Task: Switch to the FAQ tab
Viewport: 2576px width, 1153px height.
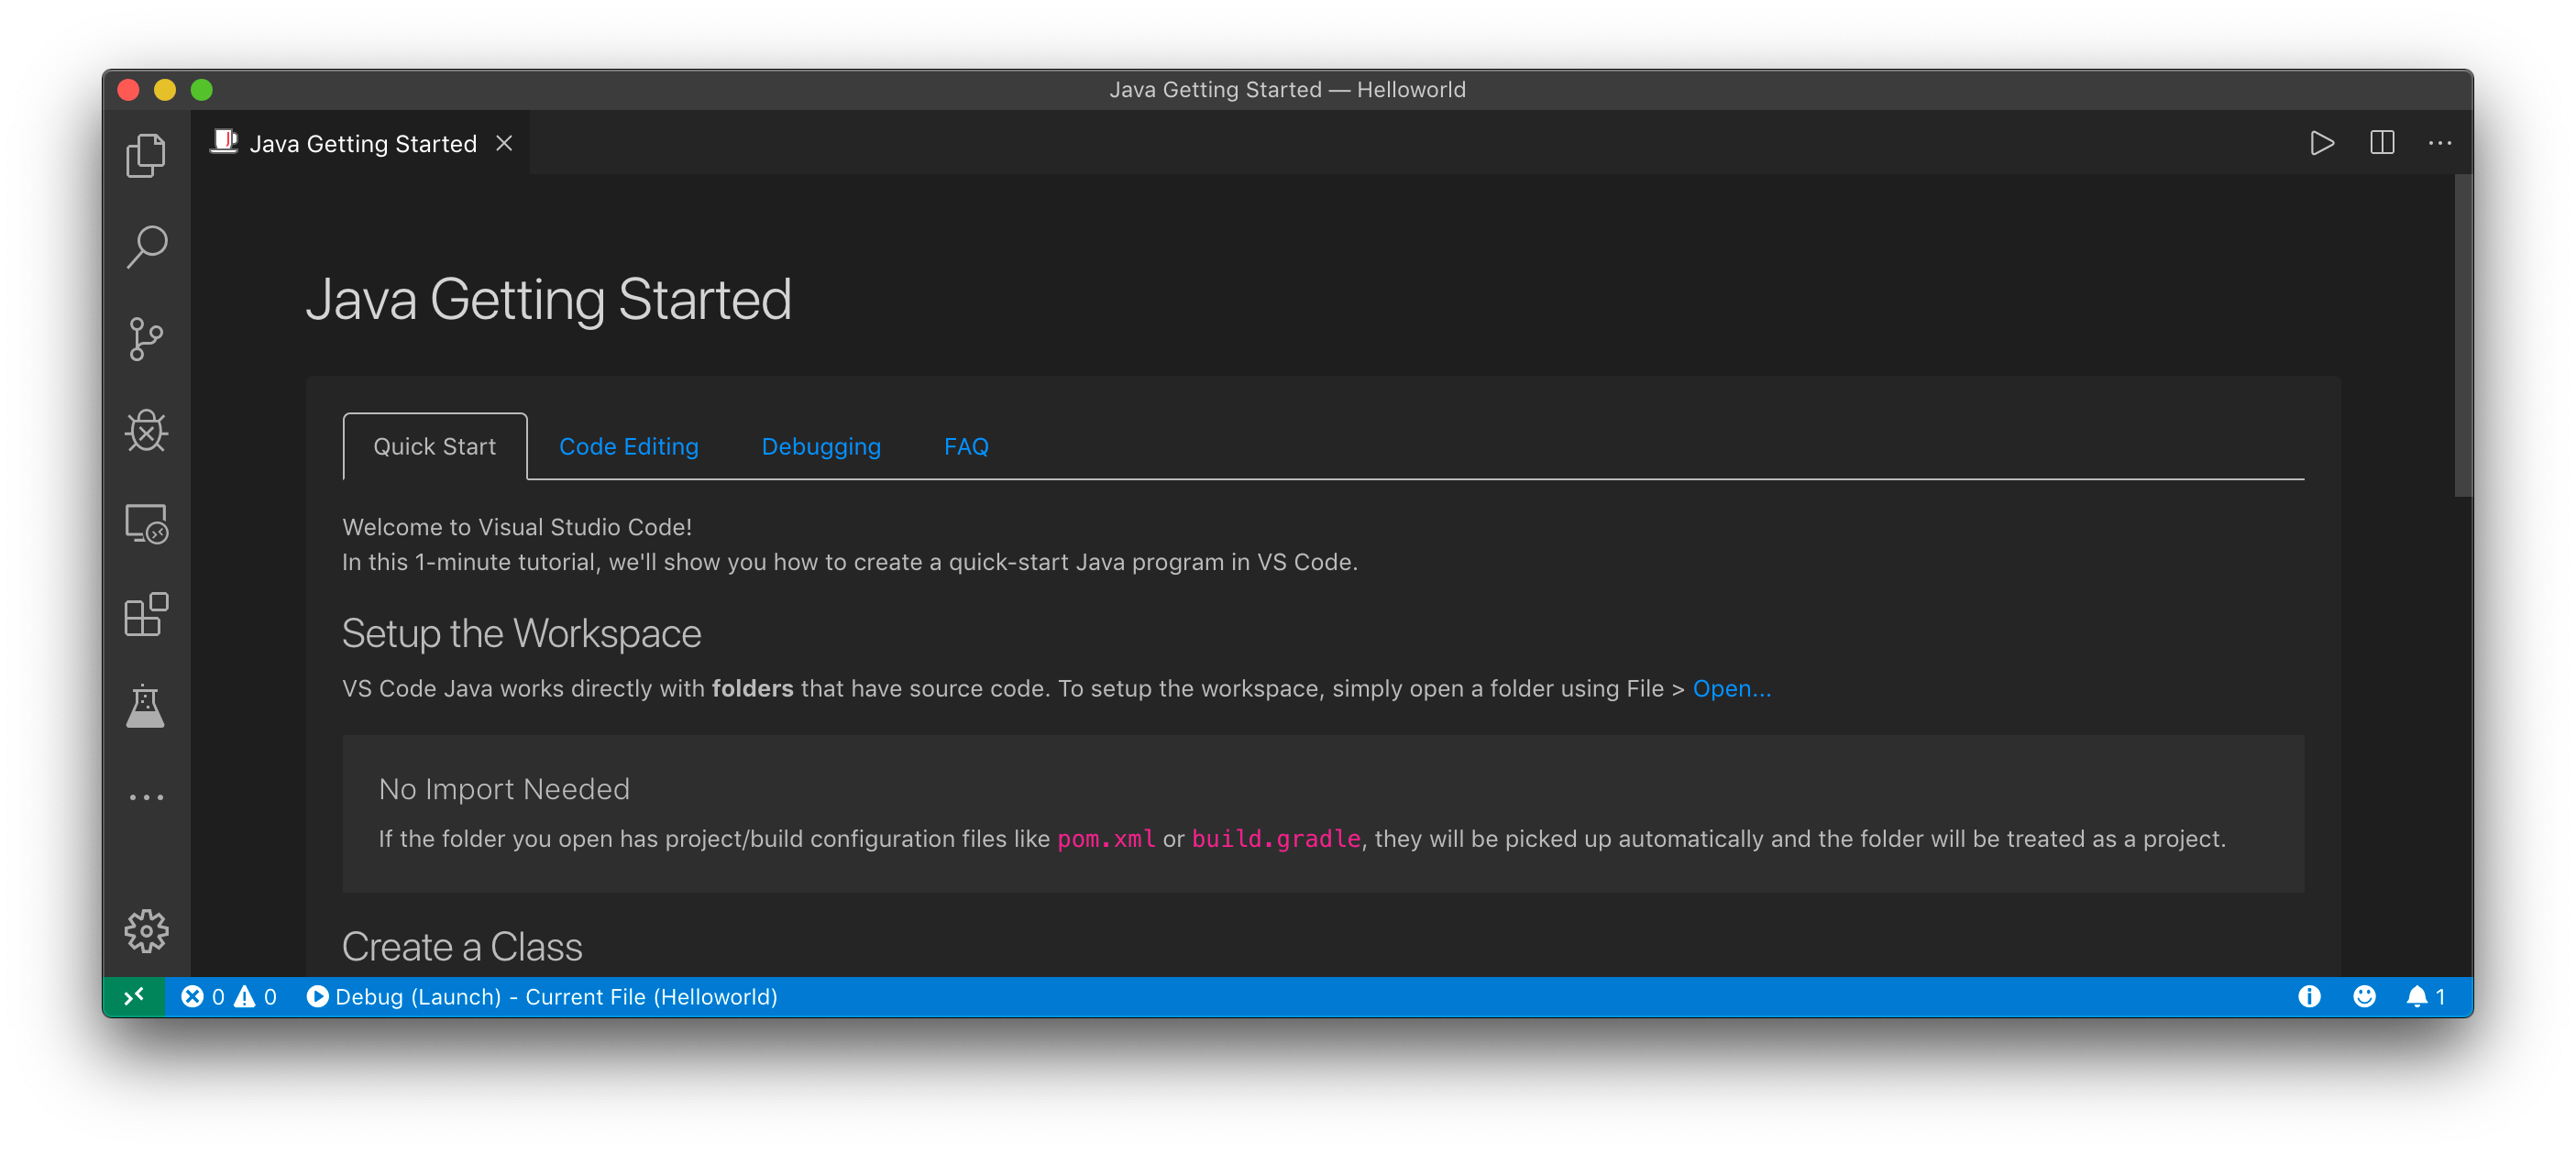Action: click(965, 446)
